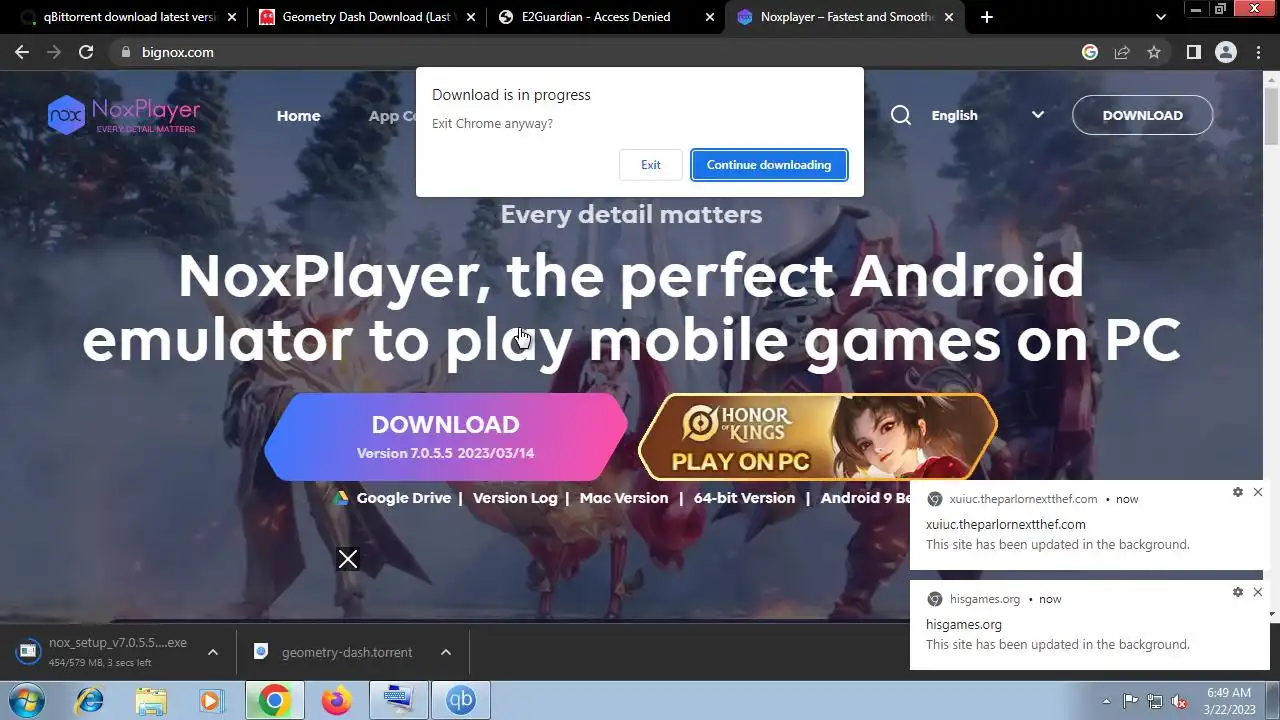Open the Windows Start button
This screenshot has height=720, width=1280.
(27, 701)
